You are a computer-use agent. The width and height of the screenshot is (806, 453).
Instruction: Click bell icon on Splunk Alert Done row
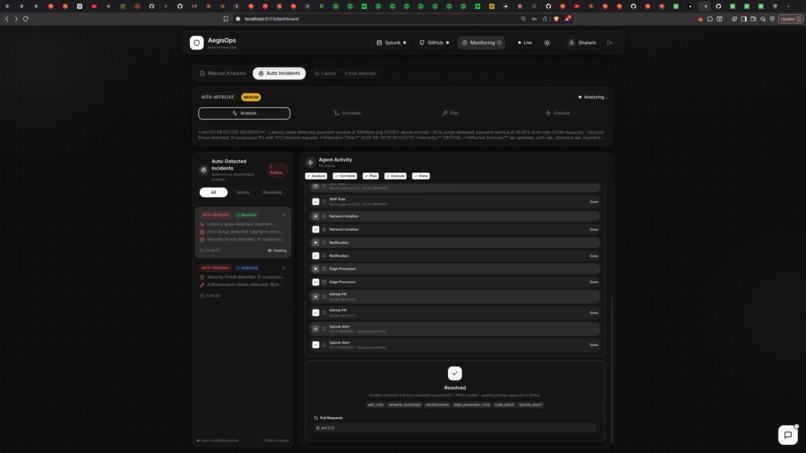coord(324,345)
